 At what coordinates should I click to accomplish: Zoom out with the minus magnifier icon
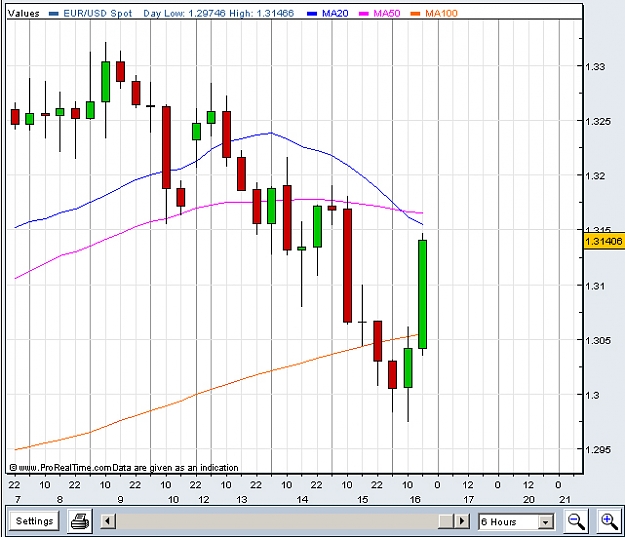coord(576,521)
